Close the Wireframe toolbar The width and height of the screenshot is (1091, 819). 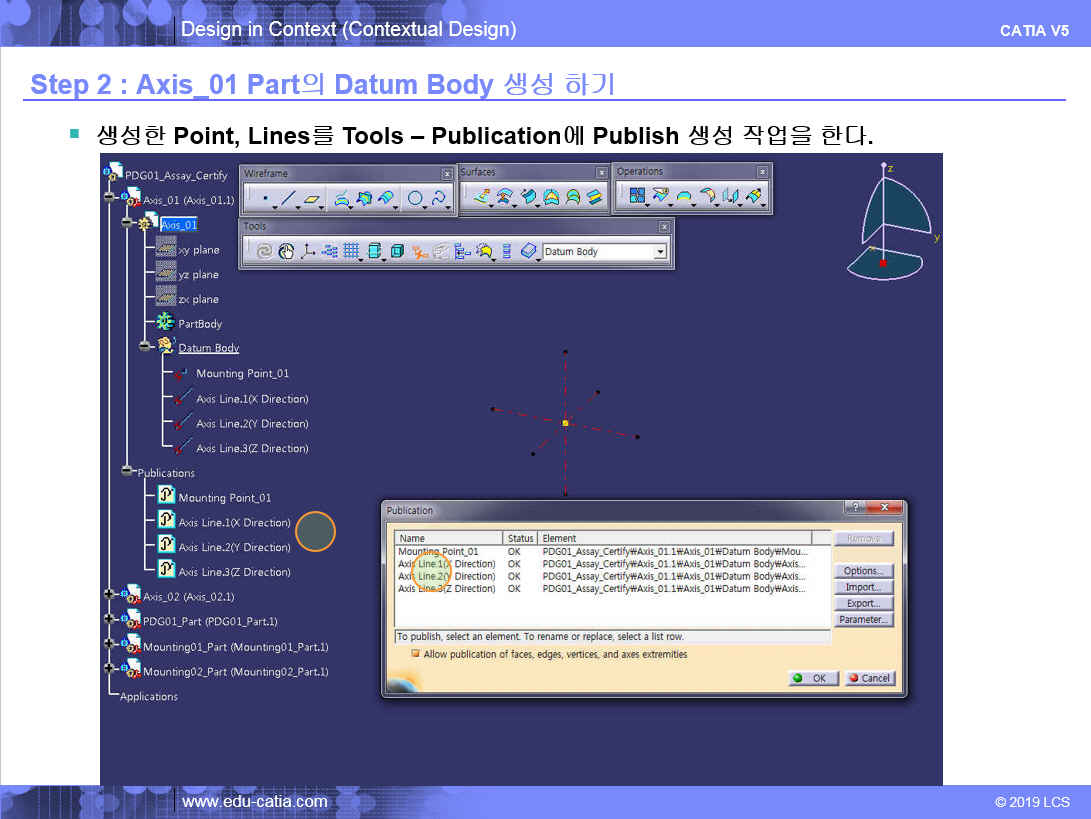[x=446, y=173]
